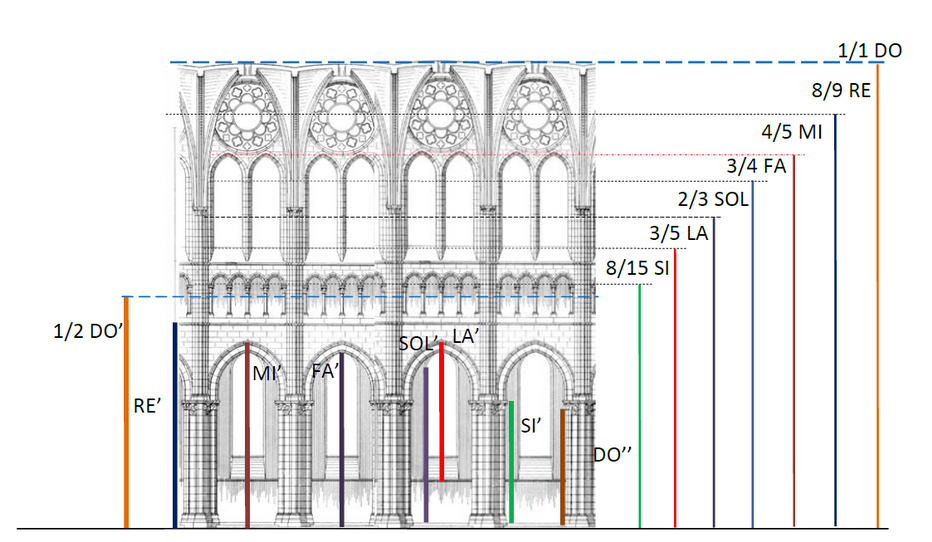
Task: Click the SOL' label text
Action: coord(418,344)
